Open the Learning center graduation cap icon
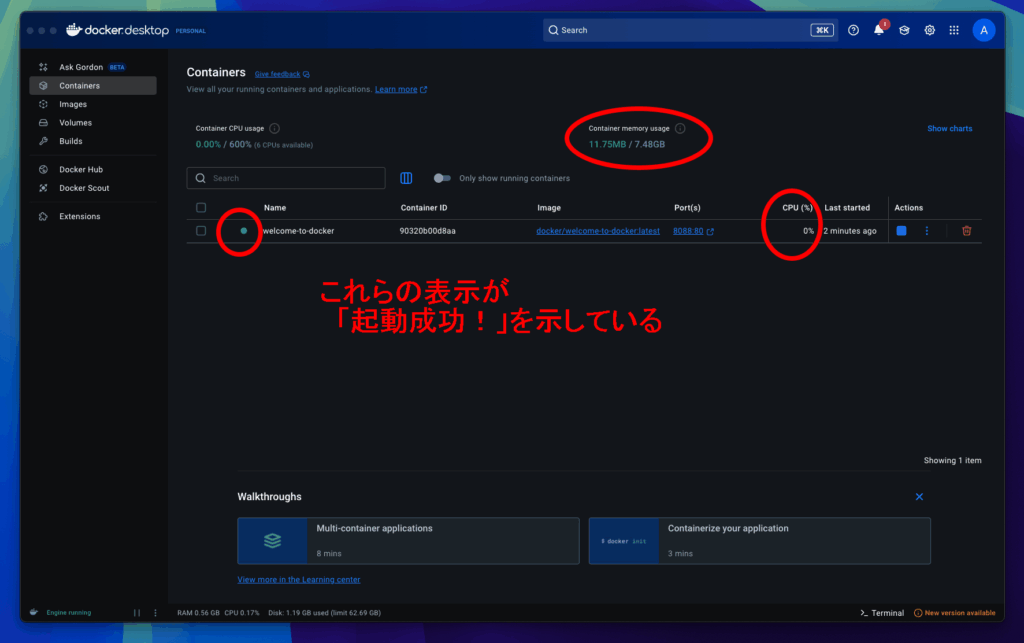Screen dimensions: 1024x643 (904, 30)
